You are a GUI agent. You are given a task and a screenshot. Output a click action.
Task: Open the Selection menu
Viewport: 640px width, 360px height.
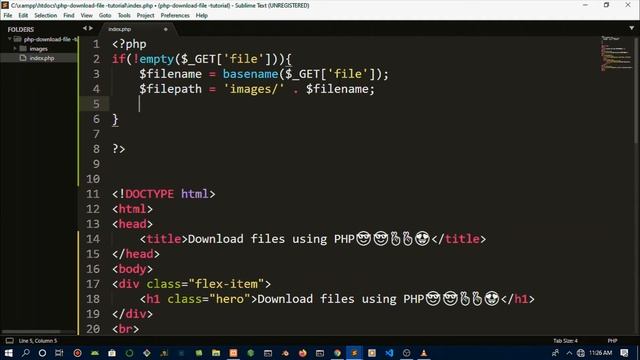click(x=45, y=16)
